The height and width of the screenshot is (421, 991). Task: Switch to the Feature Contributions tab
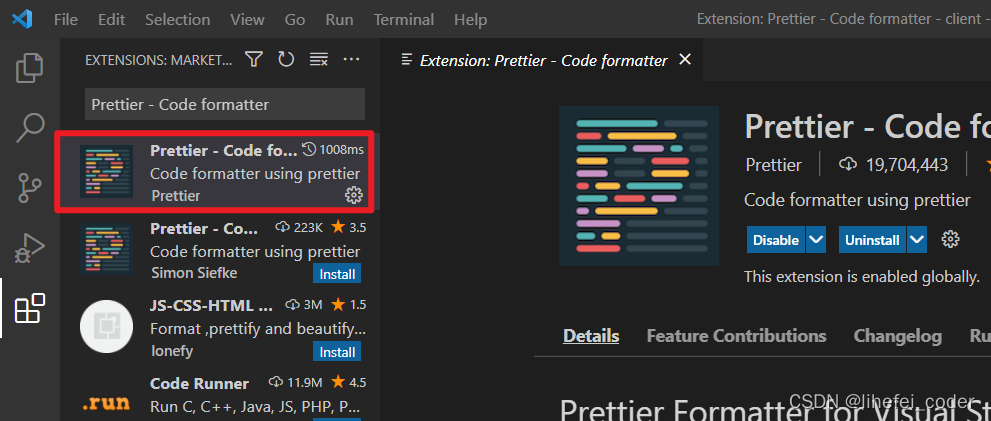tap(736, 336)
